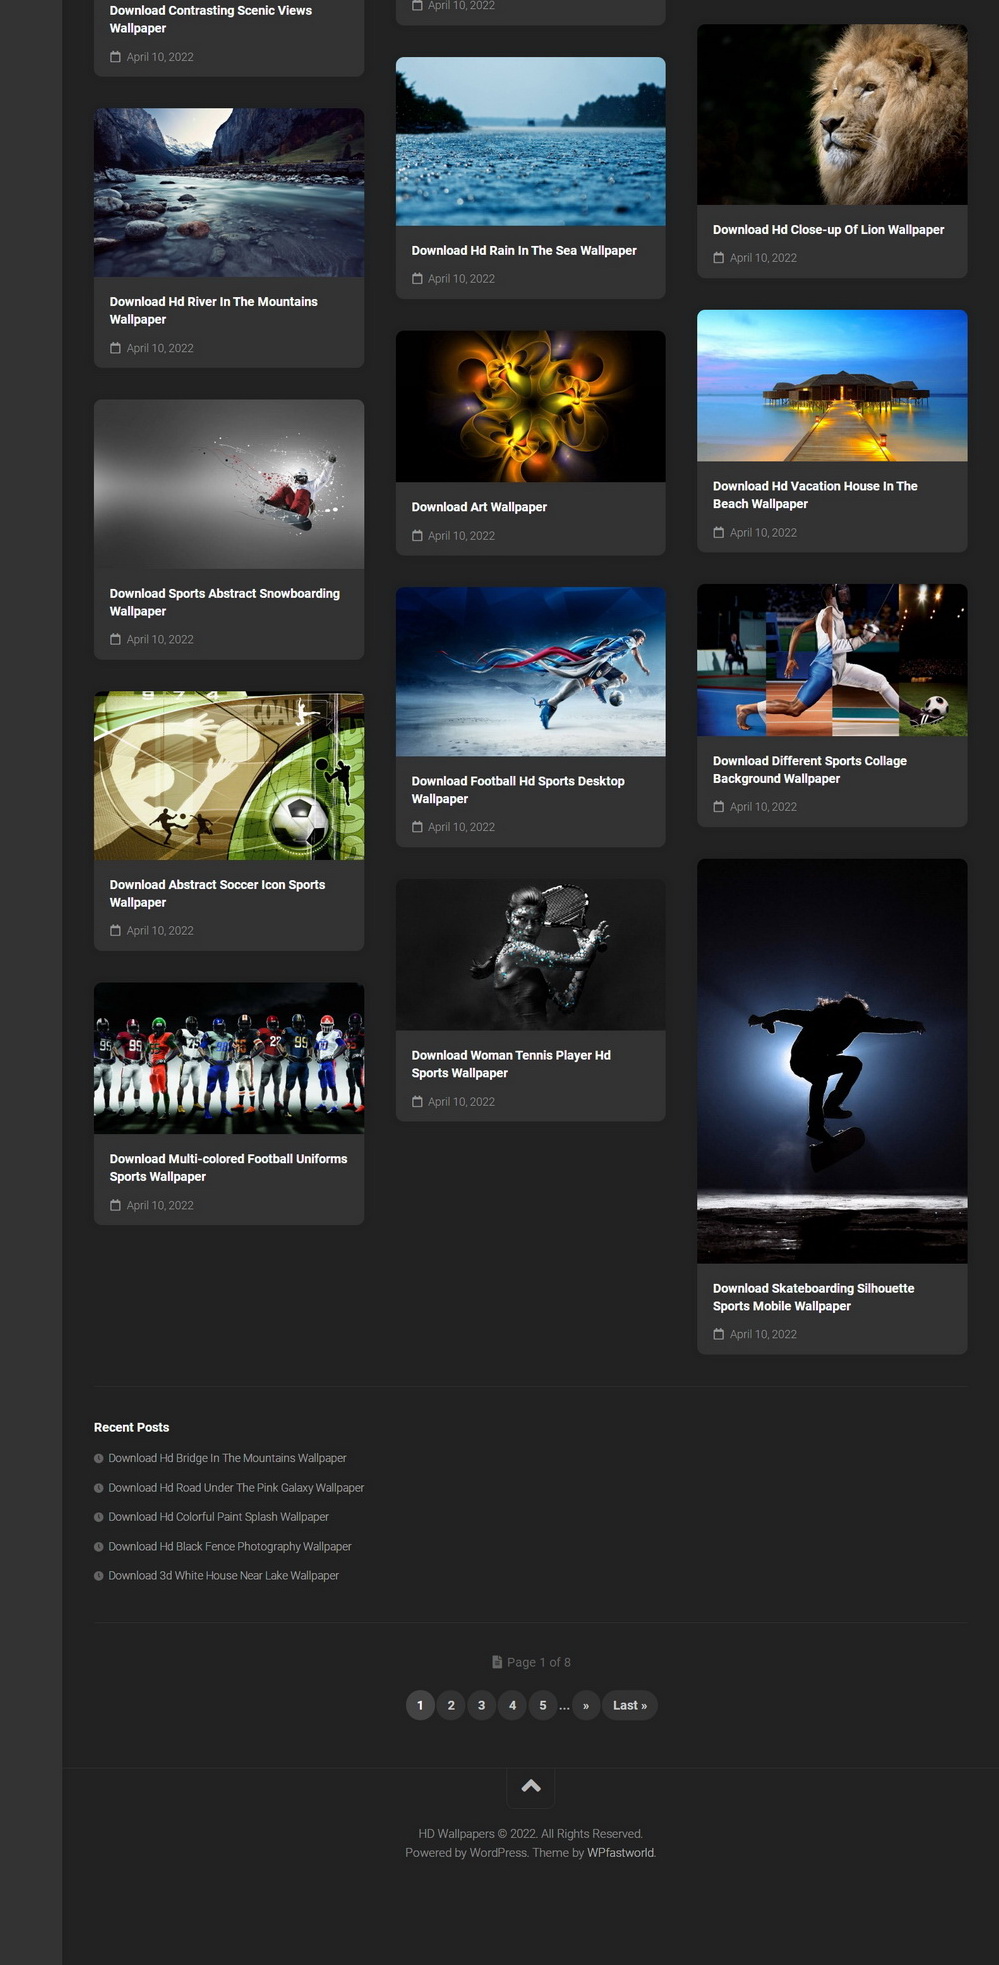
Task: Open the skateboarding silhouette wallpaper image
Action: pos(831,1060)
